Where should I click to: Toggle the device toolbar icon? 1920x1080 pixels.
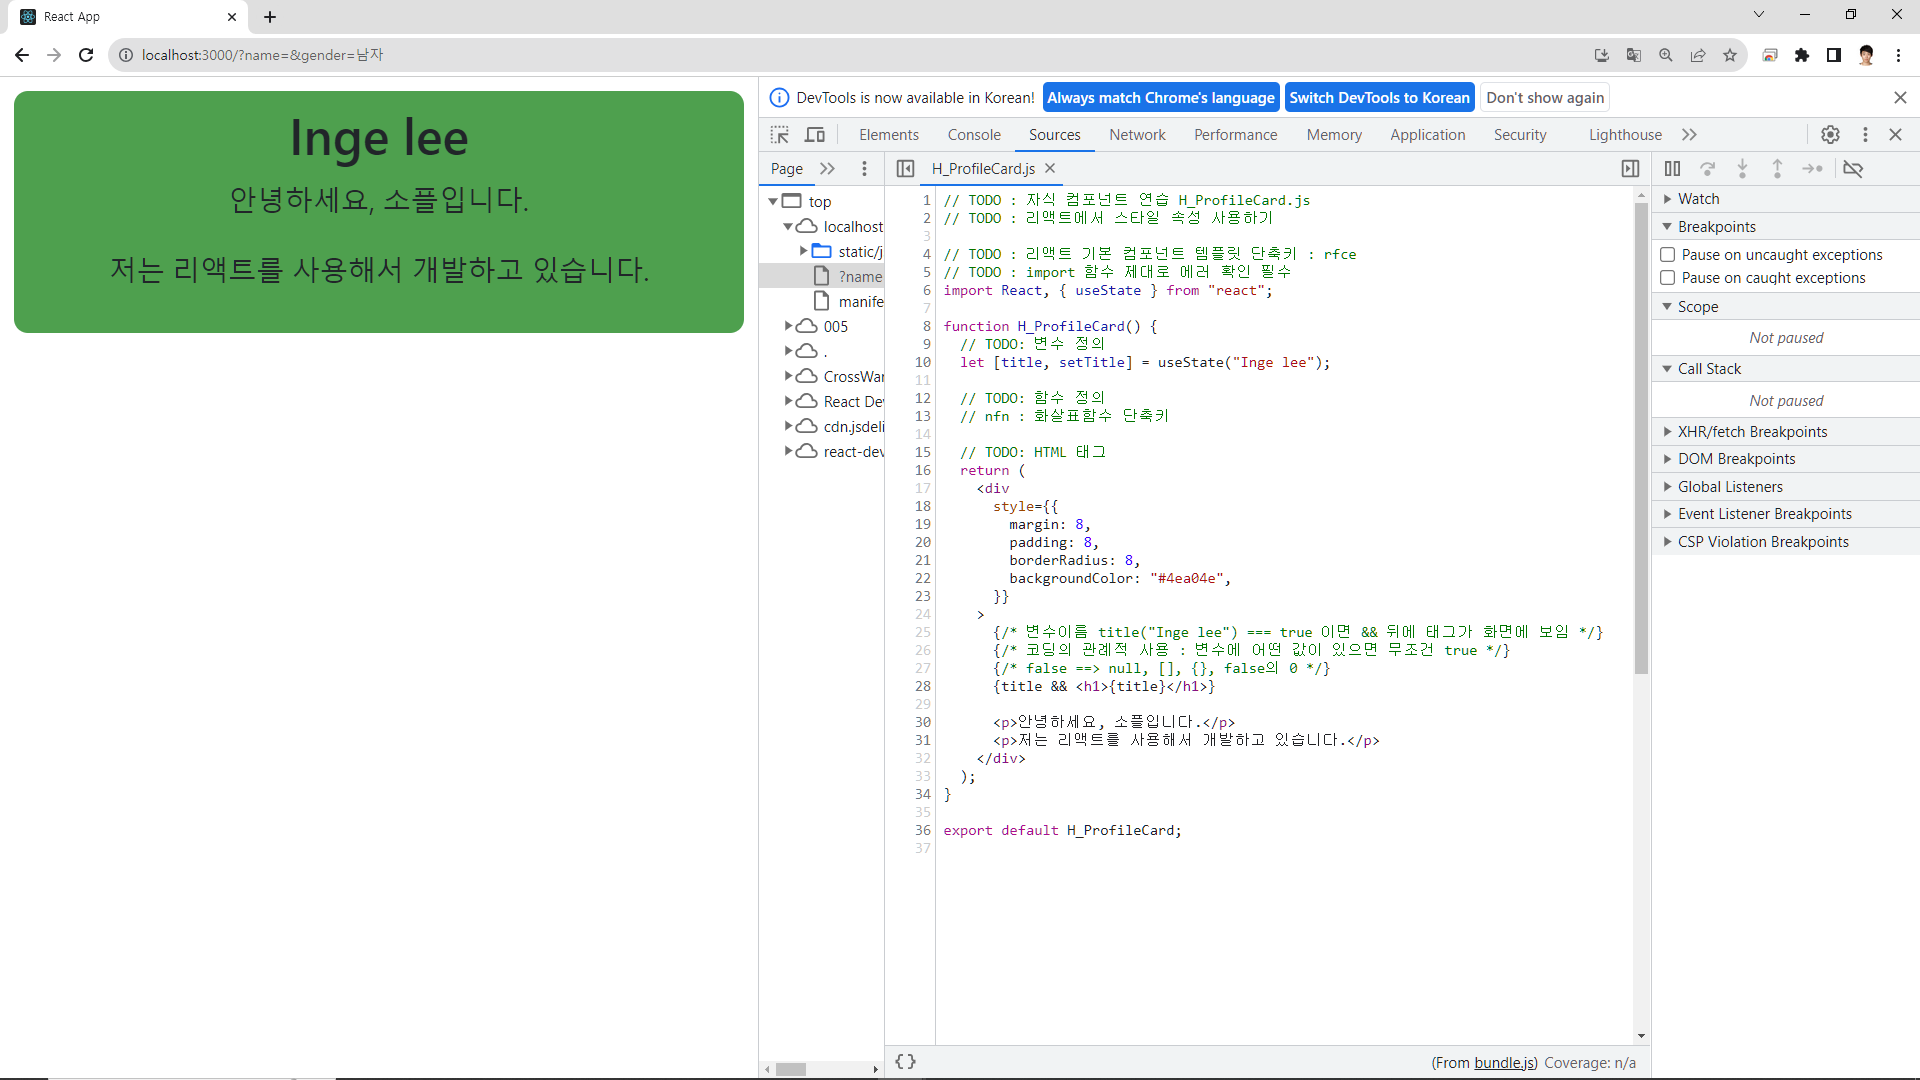coord(815,135)
